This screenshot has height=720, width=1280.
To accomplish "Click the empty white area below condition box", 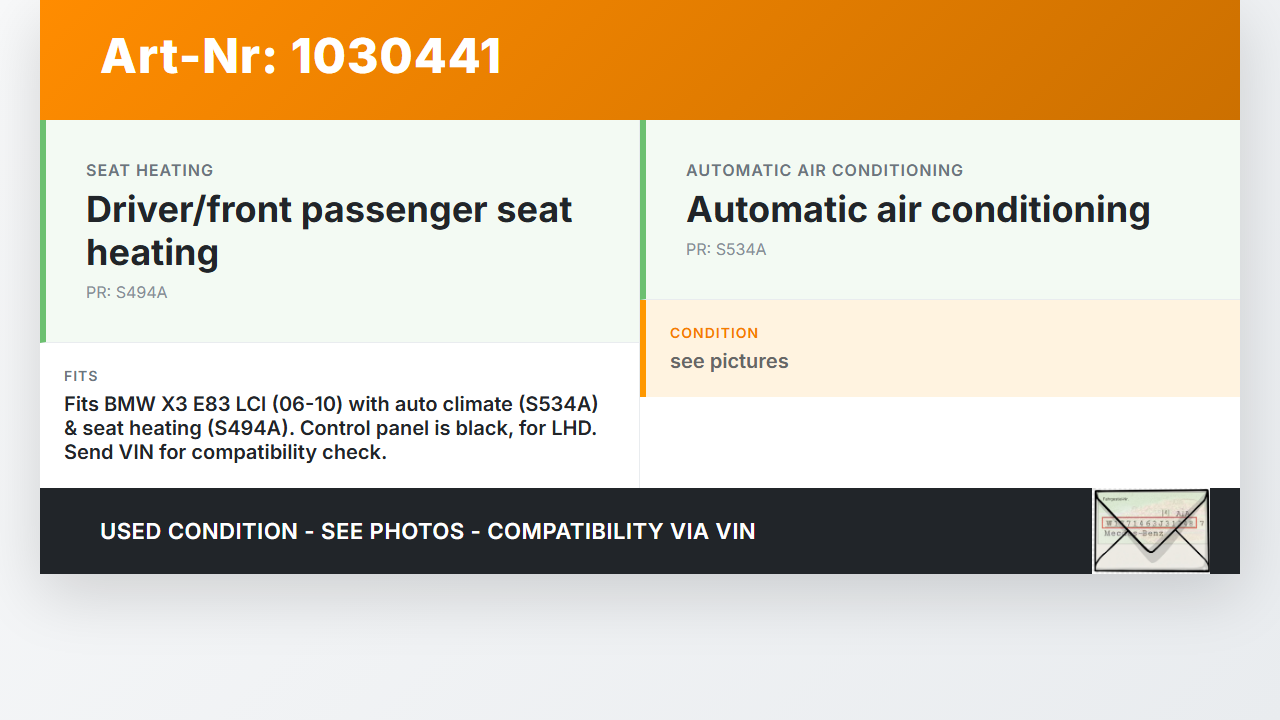I will tap(940, 442).
